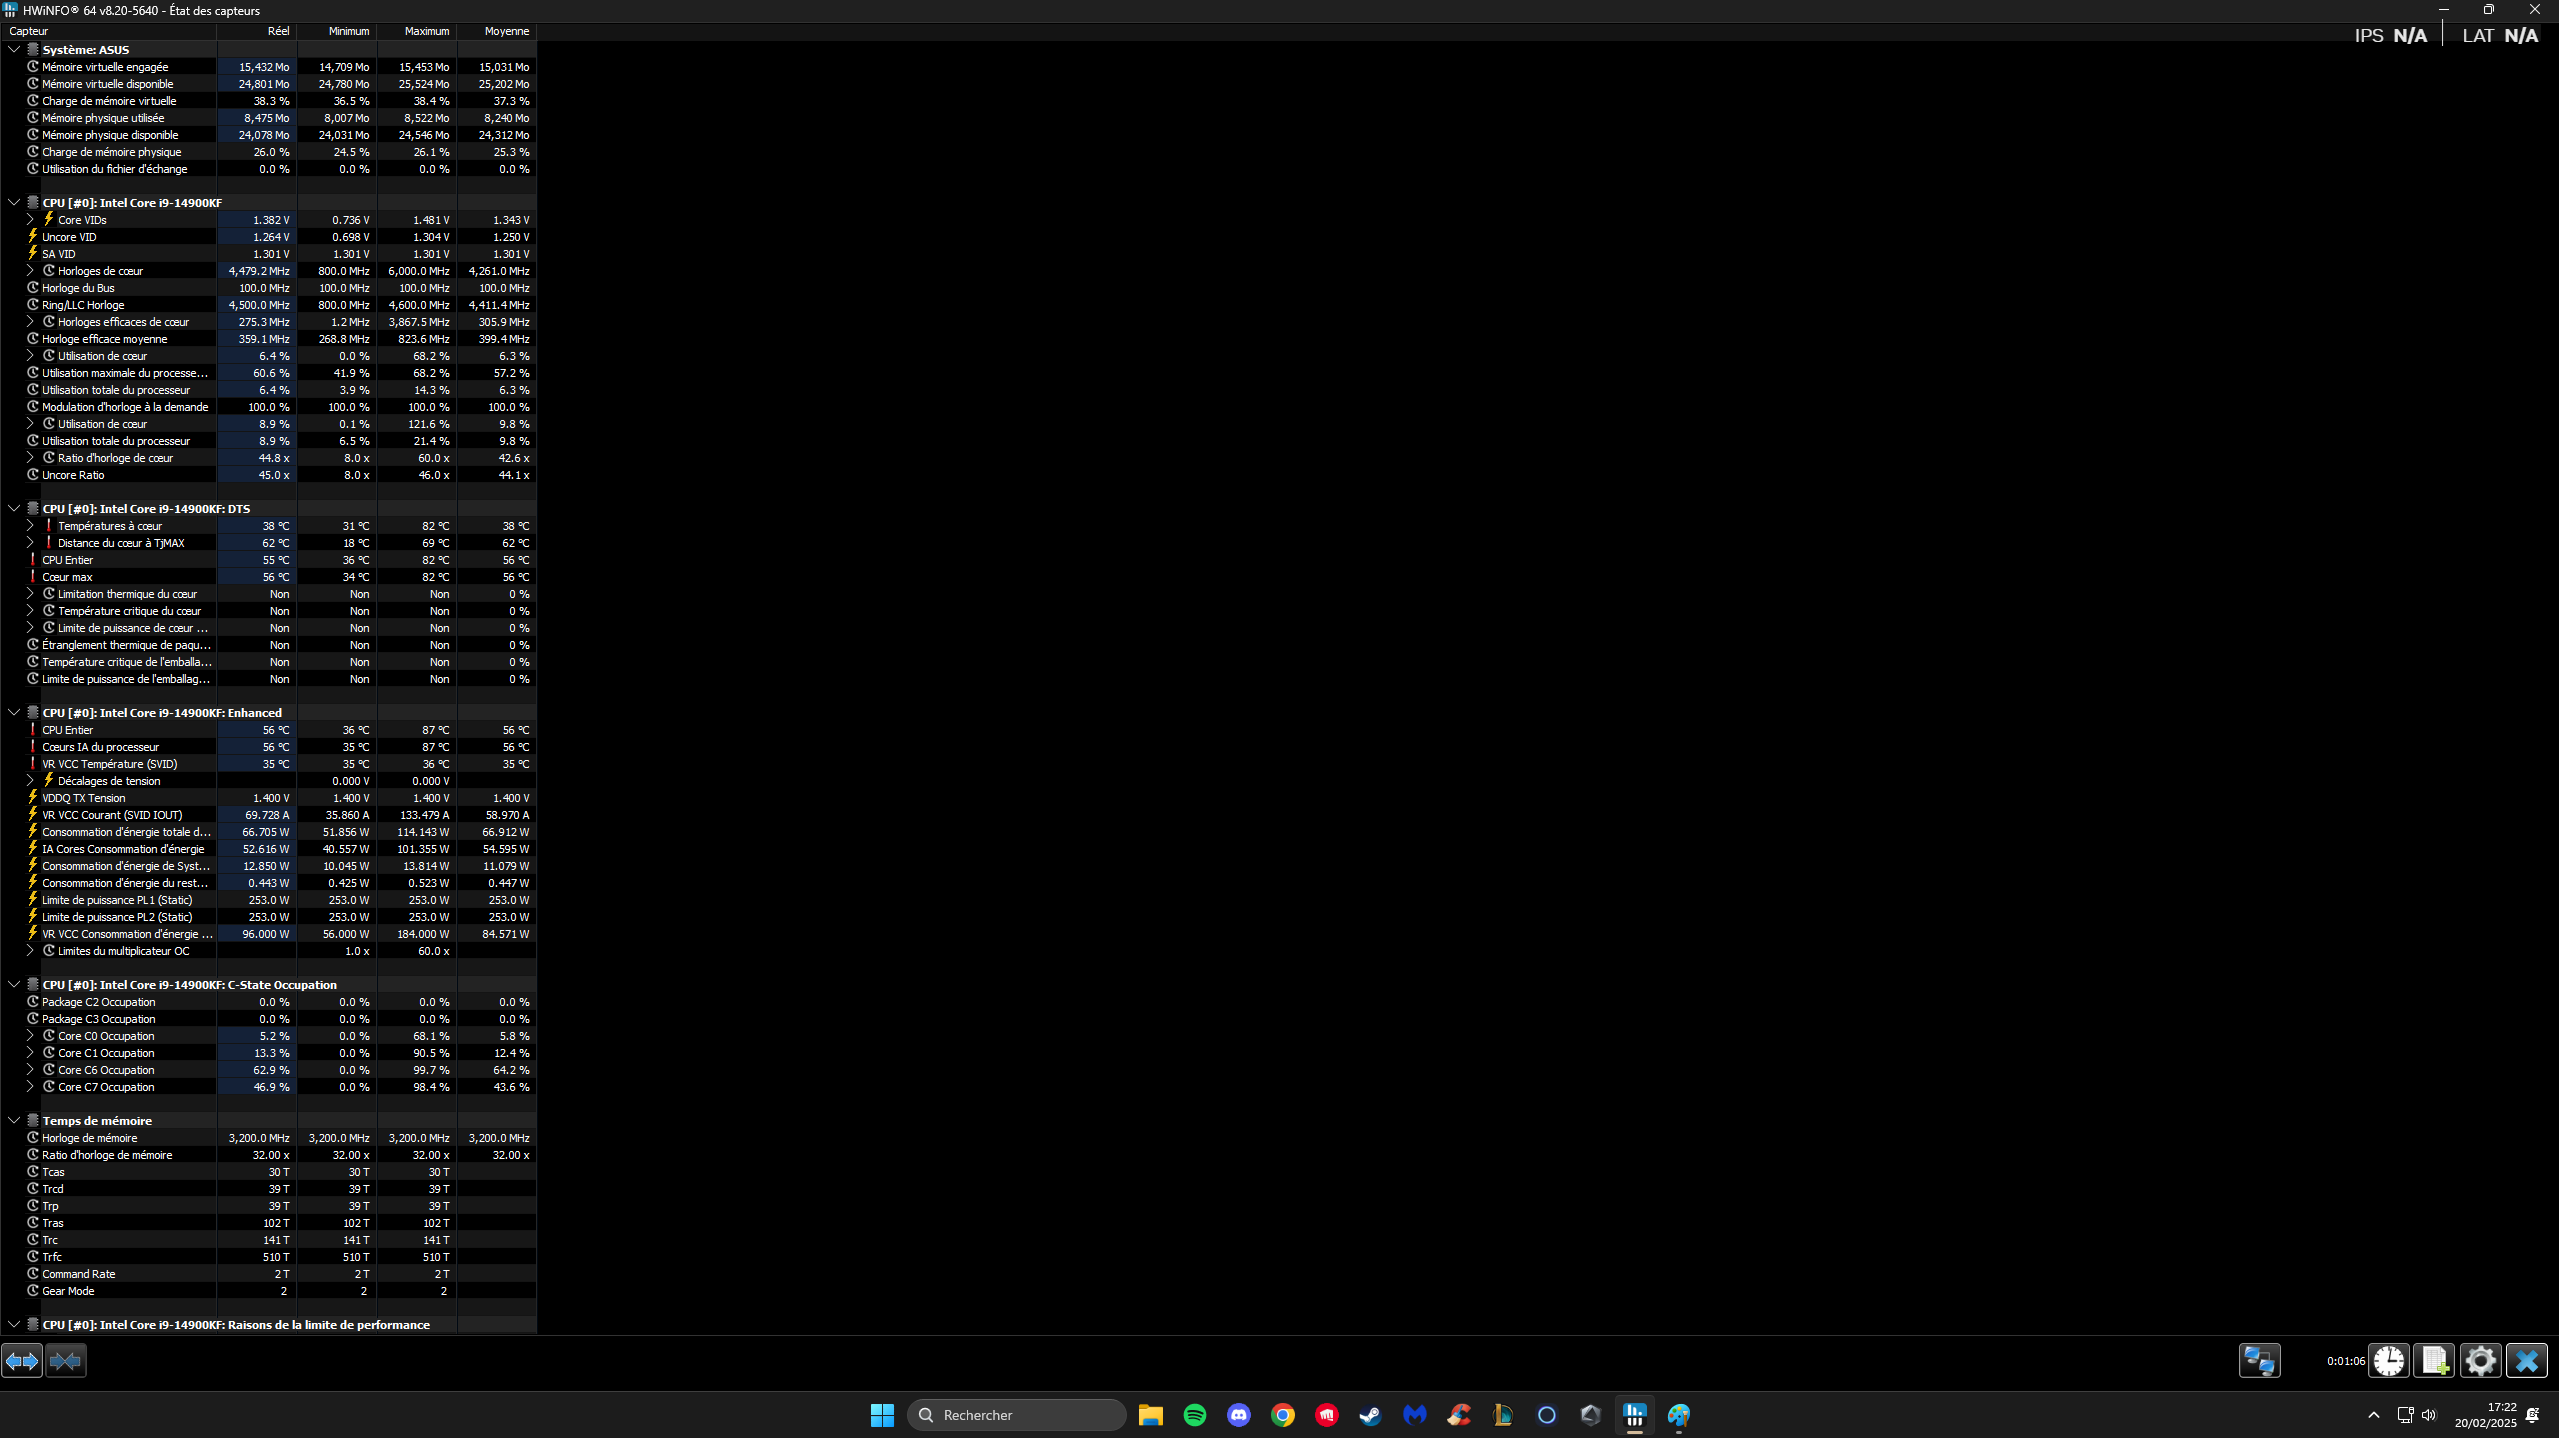Click the expand columns blue arrows button
This screenshot has height=1438, width=2559.
pyautogui.click(x=22, y=1361)
